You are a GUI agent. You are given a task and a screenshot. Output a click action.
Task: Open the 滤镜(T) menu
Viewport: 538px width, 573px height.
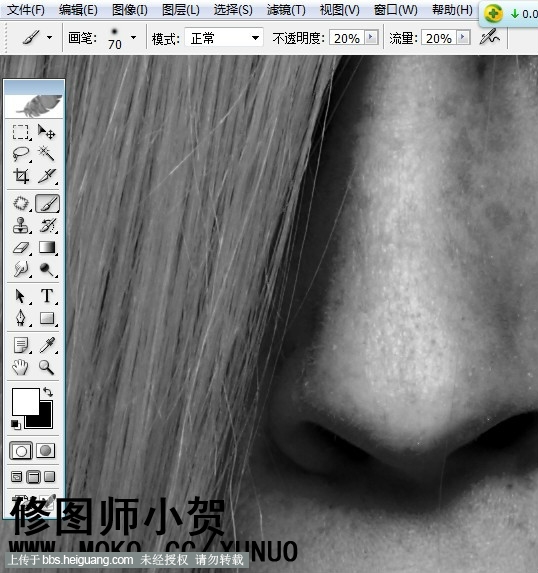point(286,10)
